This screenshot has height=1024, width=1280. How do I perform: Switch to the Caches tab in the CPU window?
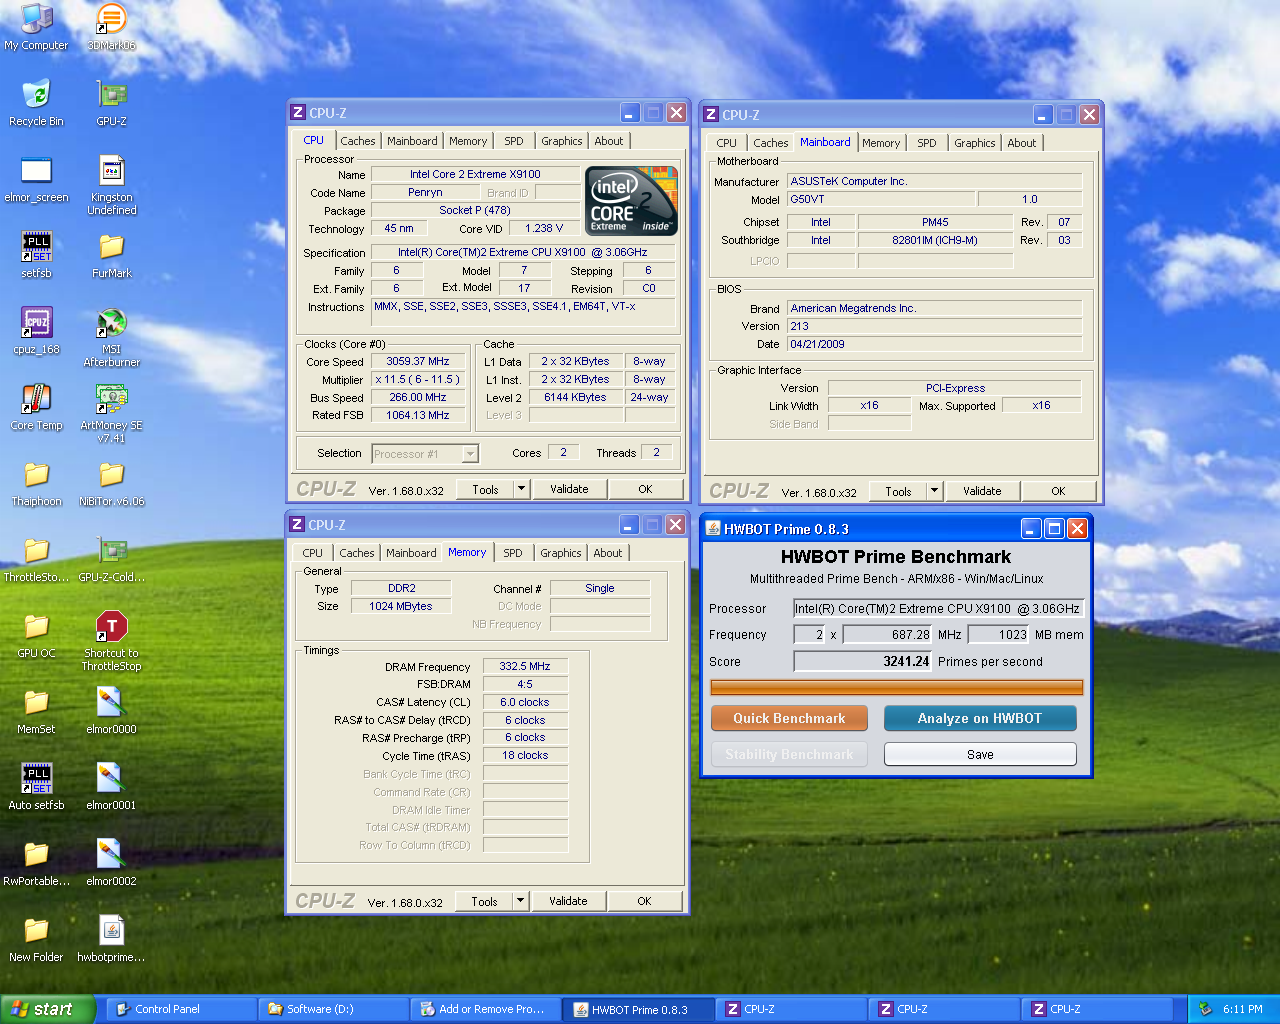coord(357,141)
